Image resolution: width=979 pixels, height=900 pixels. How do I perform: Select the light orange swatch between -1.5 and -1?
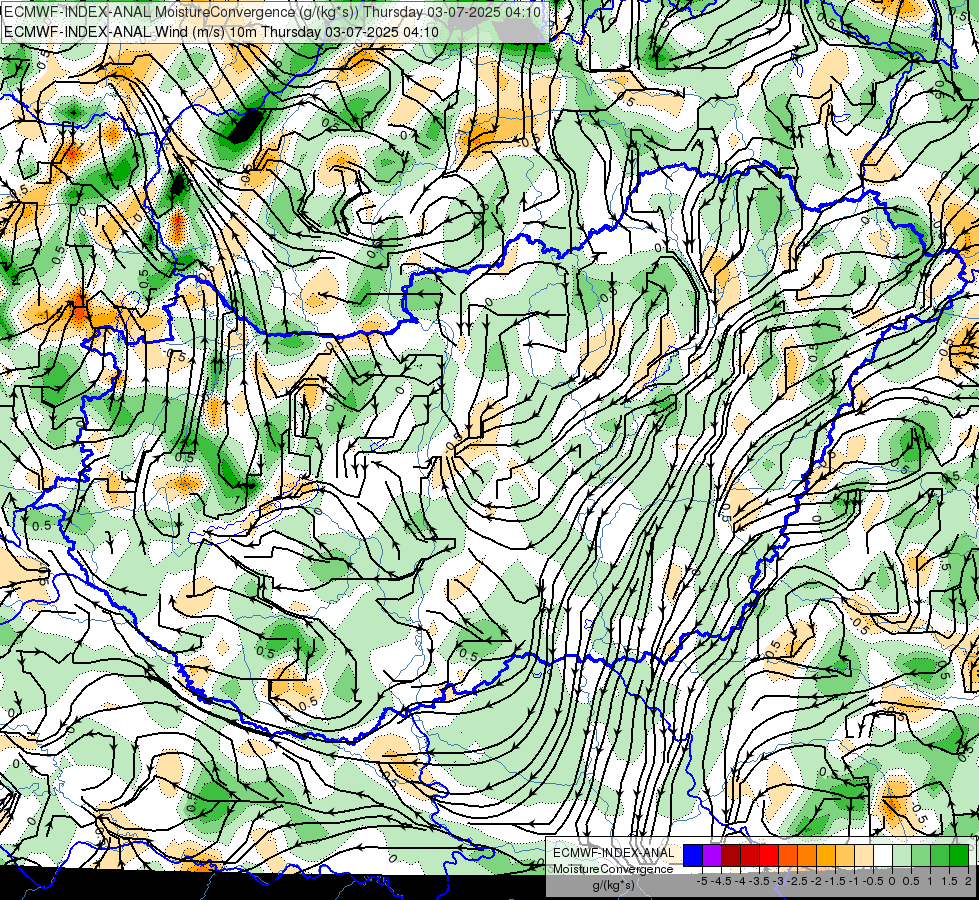pyautogui.click(x=845, y=855)
